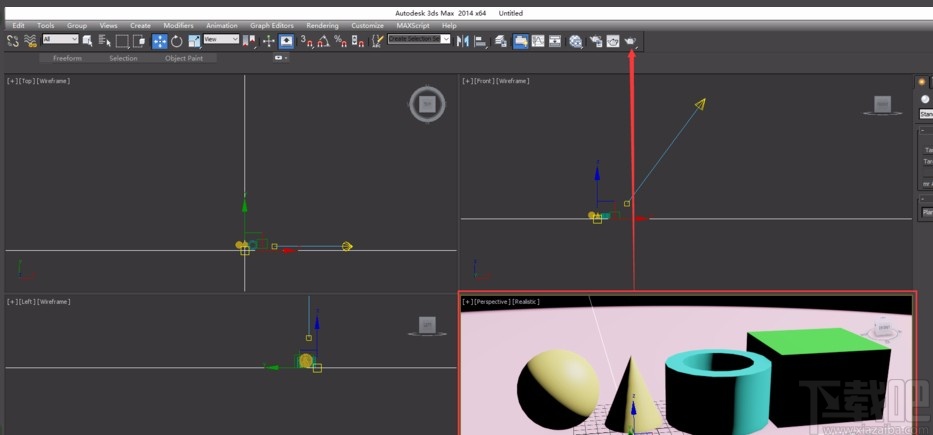Viewport: 933px width, 435px height.
Task: Click the Top viewport ViewCube
Action: click(x=427, y=105)
